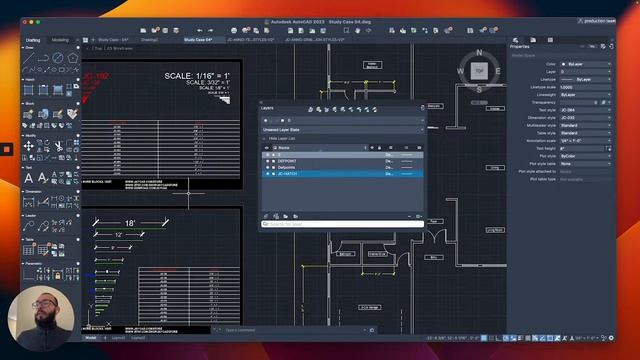The height and width of the screenshot is (360, 640).
Task: Toggle the Modify panel pin dot
Action: coord(78,136)
